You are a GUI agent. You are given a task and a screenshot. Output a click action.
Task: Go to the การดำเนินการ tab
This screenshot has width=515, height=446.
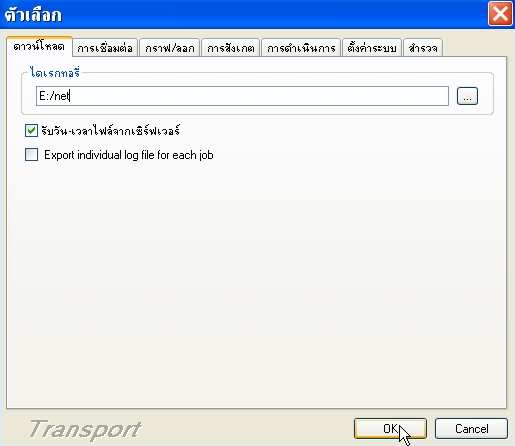click(x=301, y=48)
